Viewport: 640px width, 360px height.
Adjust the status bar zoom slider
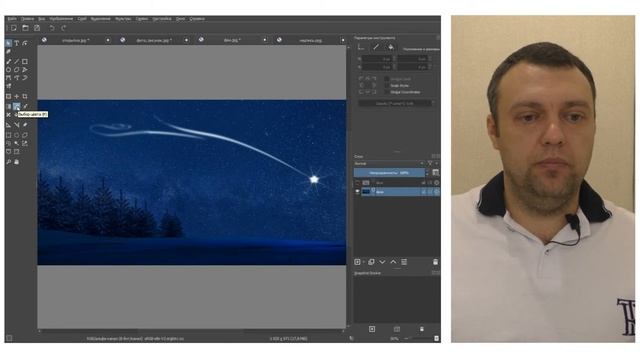[x=418, y=338]
